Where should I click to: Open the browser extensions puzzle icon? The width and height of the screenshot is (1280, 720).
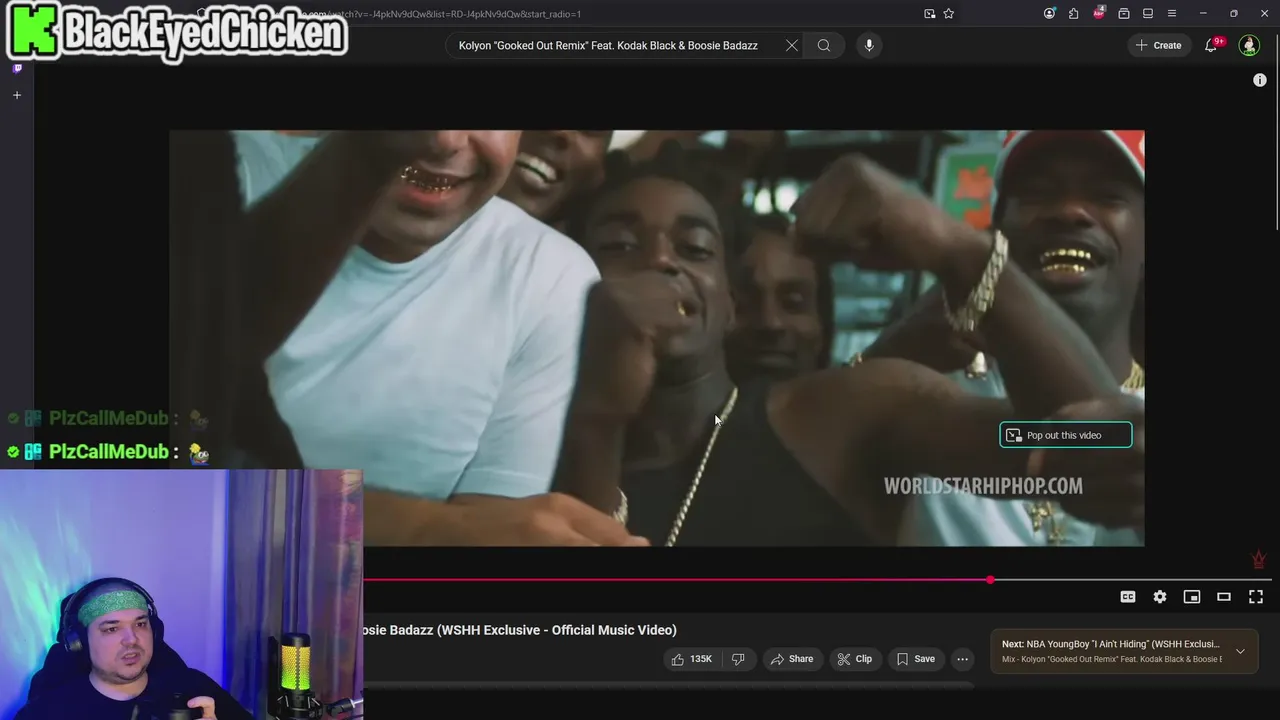[x=1073, y=14]
